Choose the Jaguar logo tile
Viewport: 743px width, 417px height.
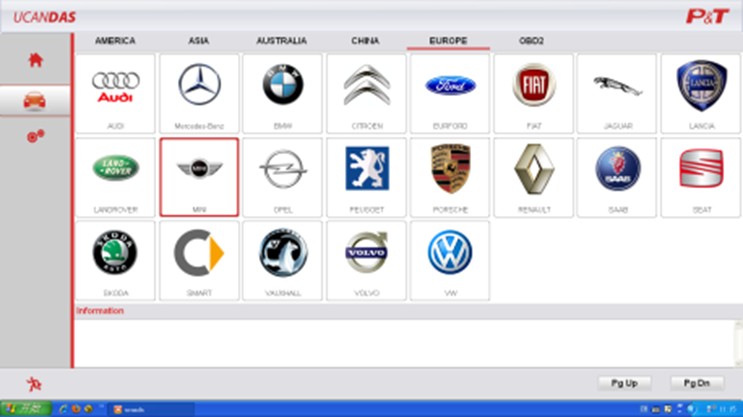[x=617, y=93]
